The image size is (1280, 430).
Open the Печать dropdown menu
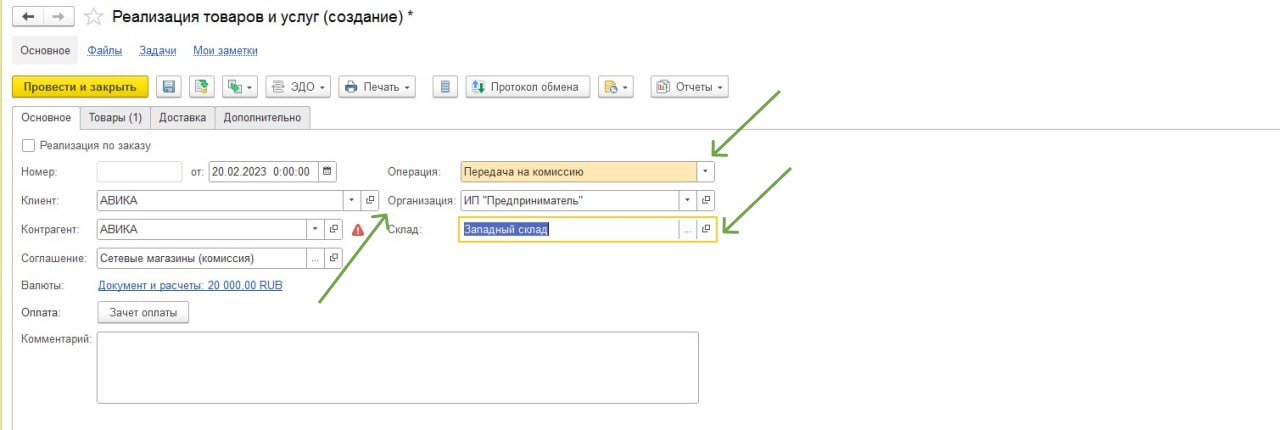pos(377,87)
